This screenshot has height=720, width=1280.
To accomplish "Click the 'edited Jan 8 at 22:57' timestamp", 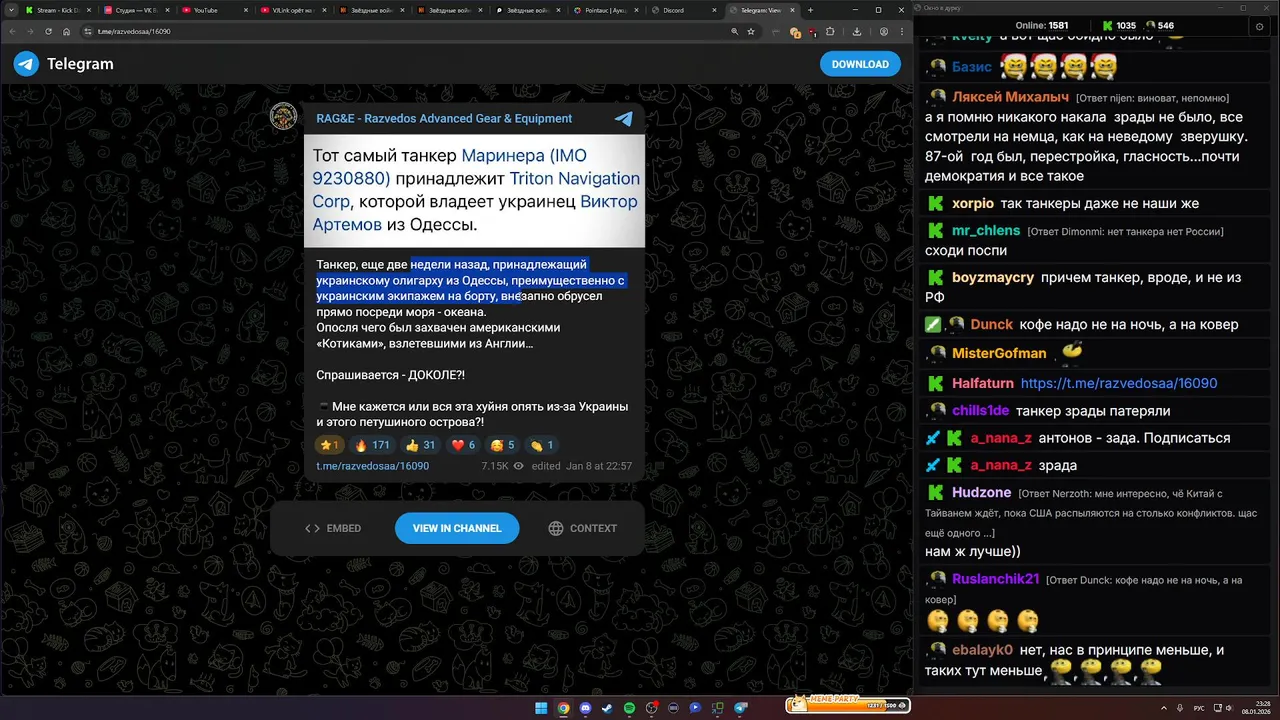I will coord(582,466).
